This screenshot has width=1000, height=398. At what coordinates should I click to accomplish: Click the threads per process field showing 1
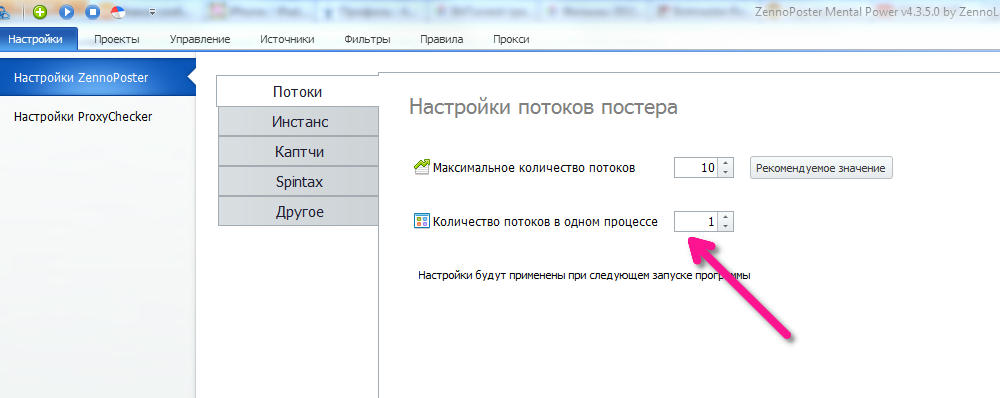pyautogui.click(x=696, y=222)
